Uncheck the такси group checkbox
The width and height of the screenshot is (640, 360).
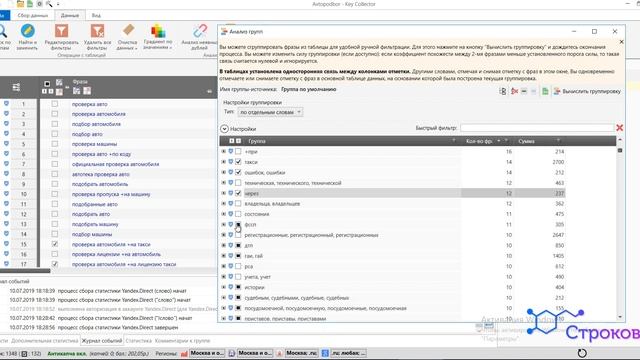[238, 162]
